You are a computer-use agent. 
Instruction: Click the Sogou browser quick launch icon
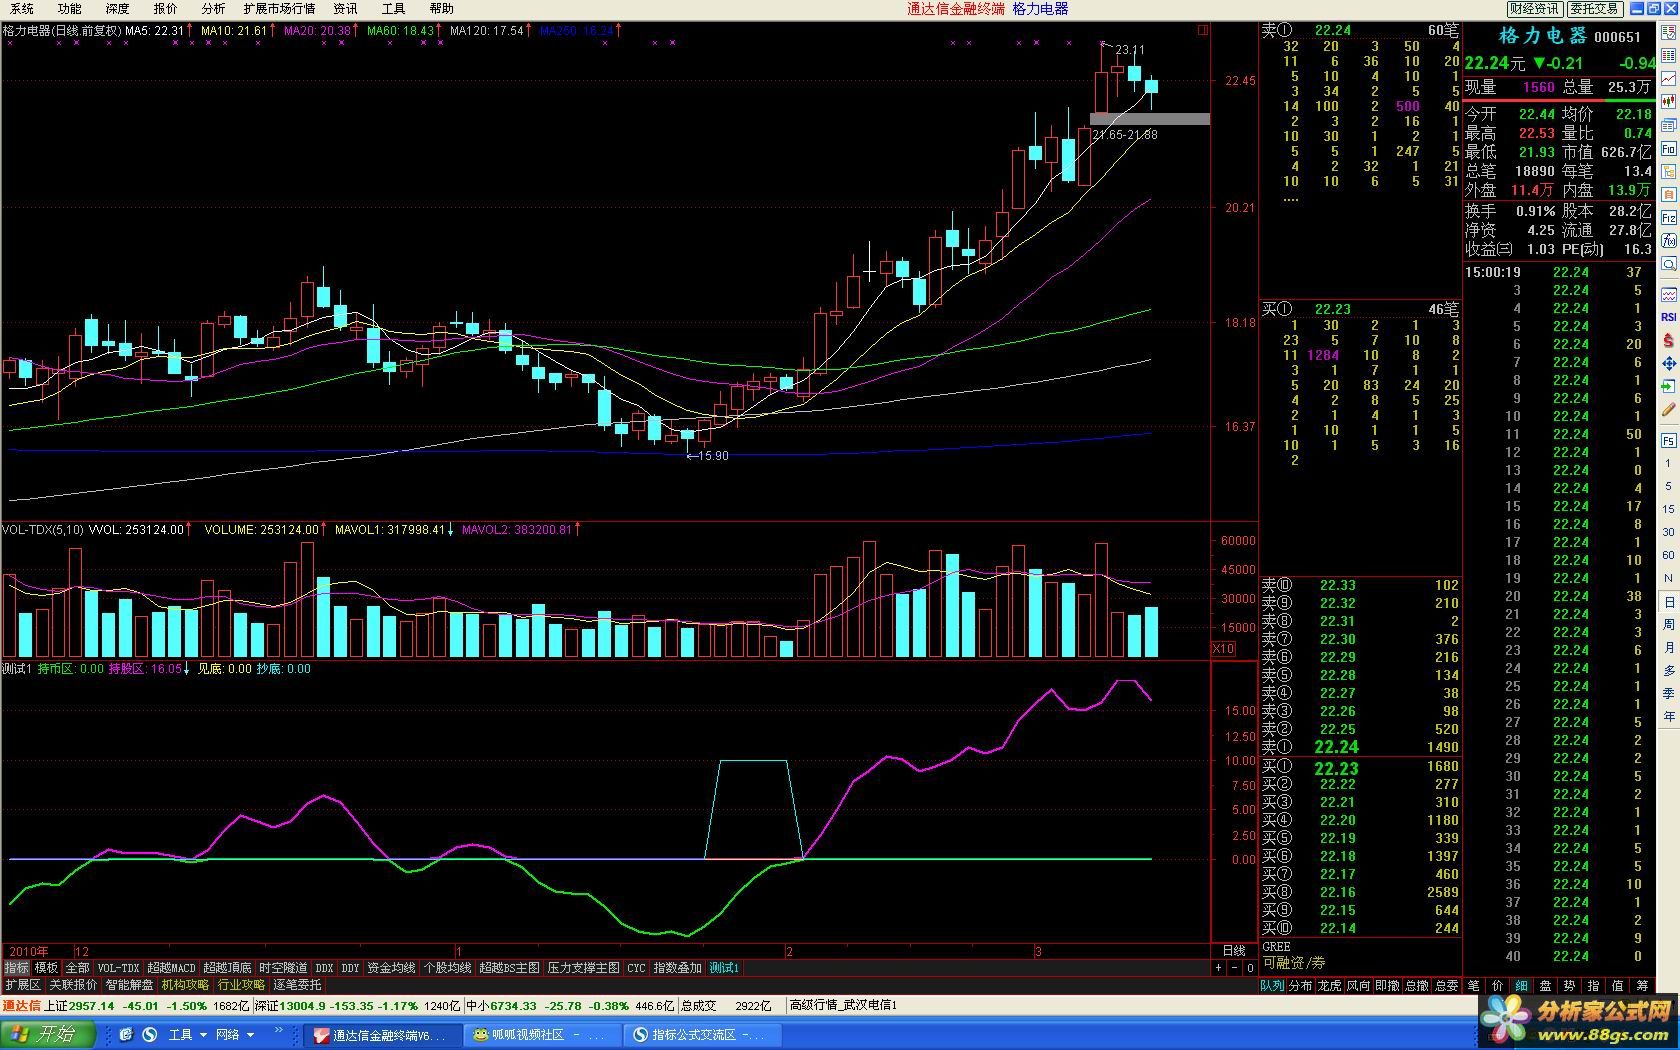point(150,1034)
